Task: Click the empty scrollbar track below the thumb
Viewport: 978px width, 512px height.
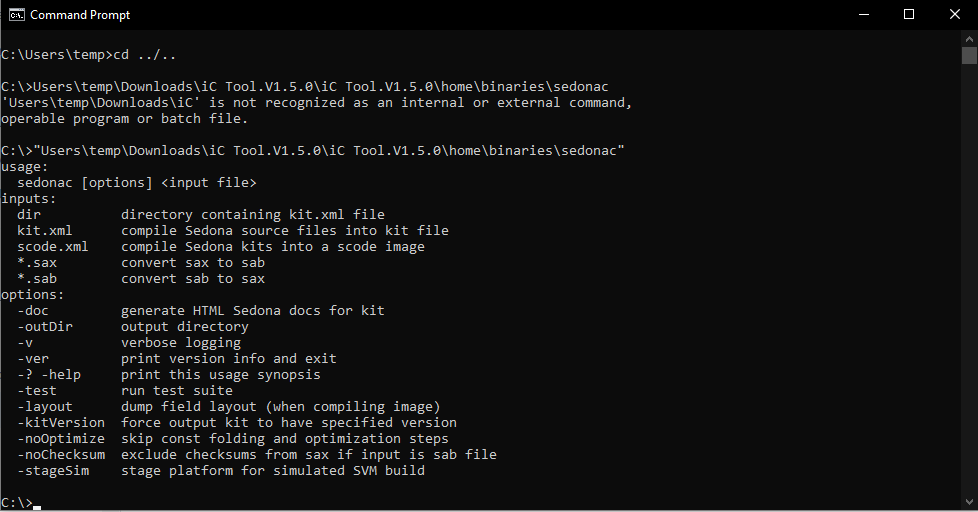Action: (968, 300)
